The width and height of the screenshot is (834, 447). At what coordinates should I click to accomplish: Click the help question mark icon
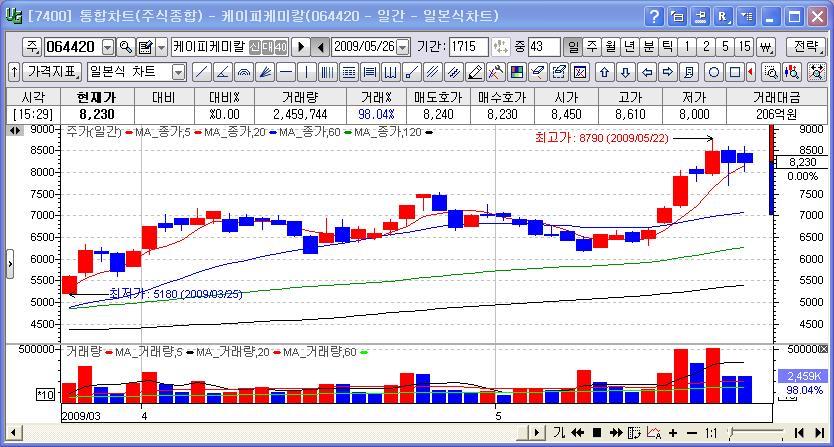[x=654, y=17]
